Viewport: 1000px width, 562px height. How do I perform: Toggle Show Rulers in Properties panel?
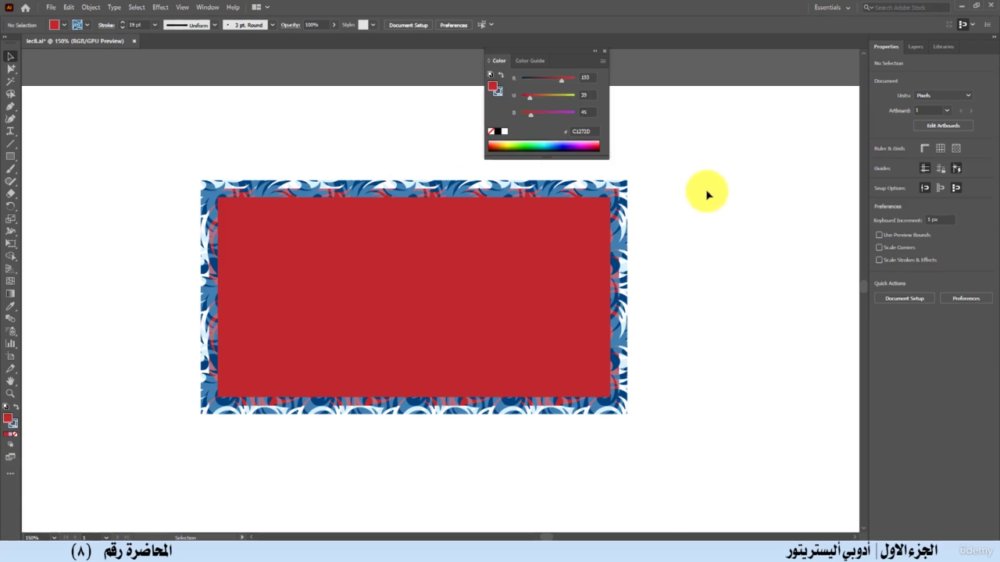[925, 148]
